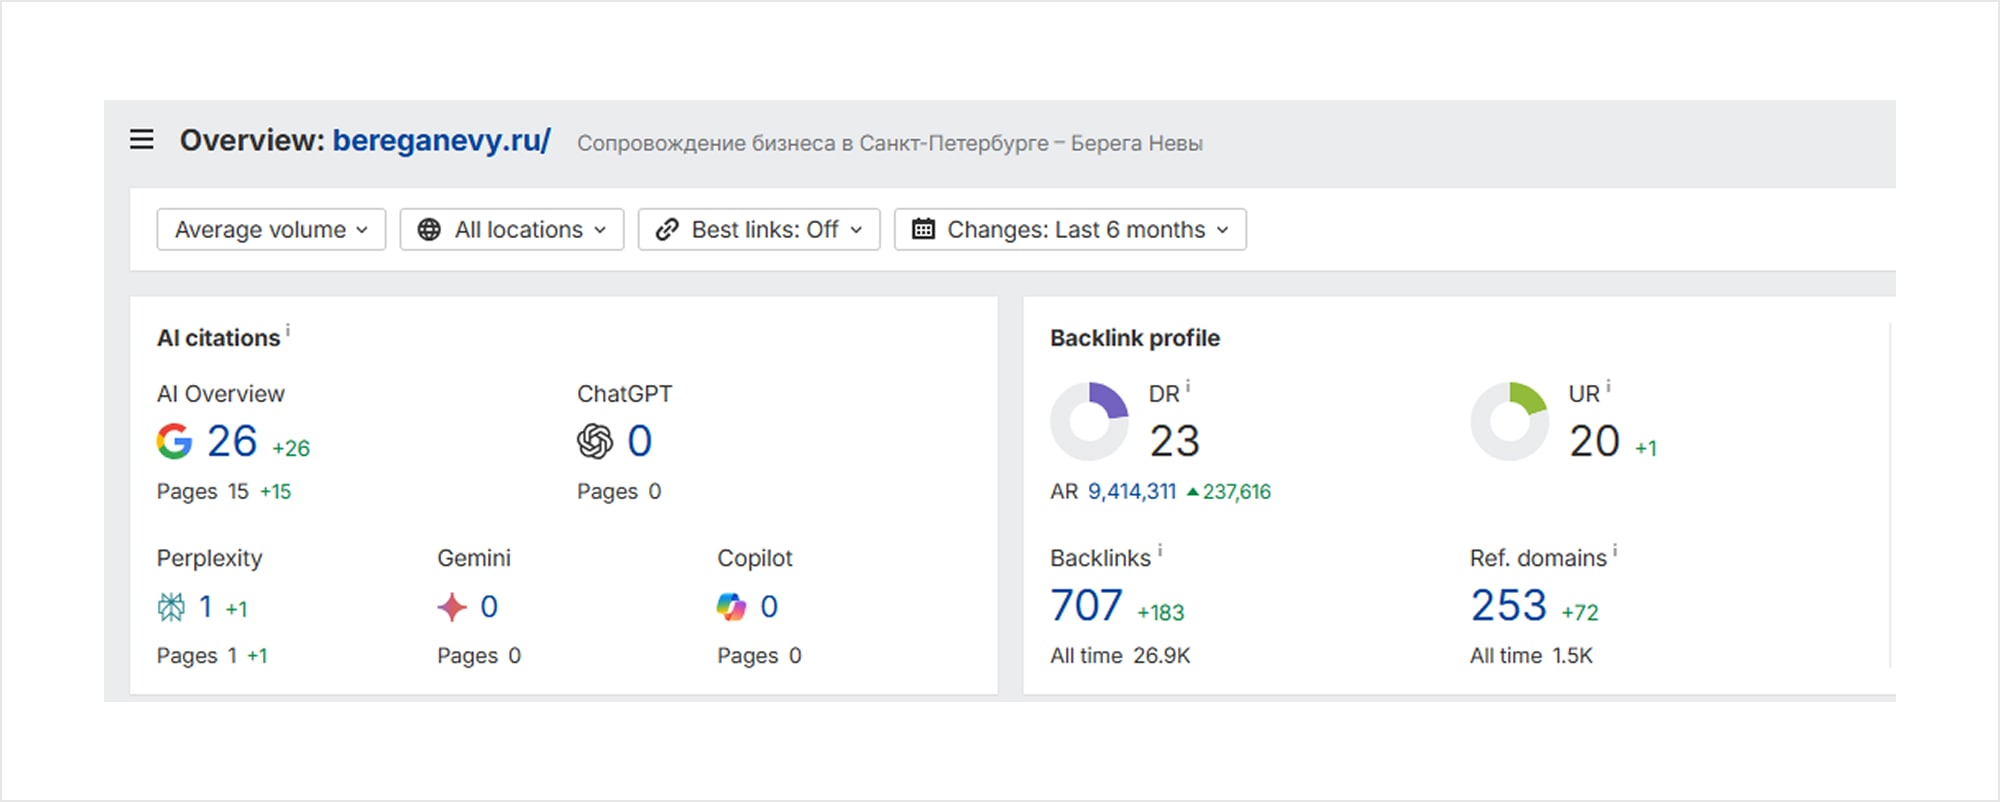
Task: Click the Gemini sparkle icon
Action: click(452, 607)
